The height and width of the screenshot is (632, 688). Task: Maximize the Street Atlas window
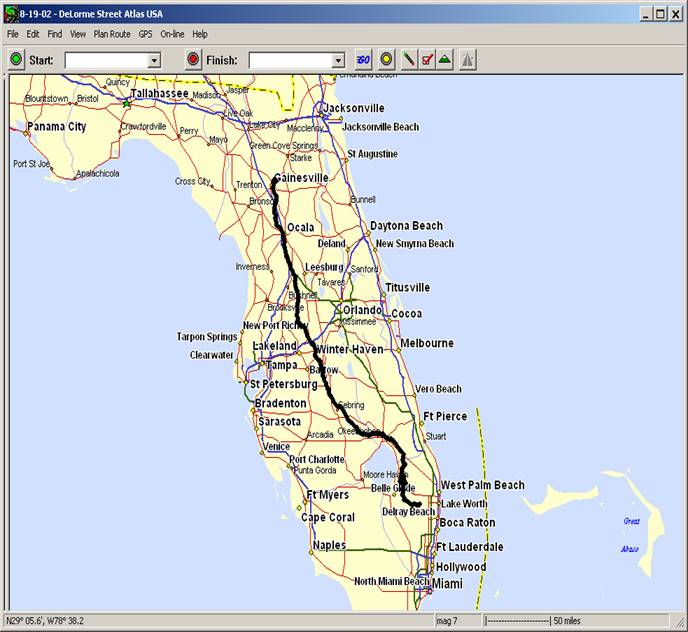[659, 14]
